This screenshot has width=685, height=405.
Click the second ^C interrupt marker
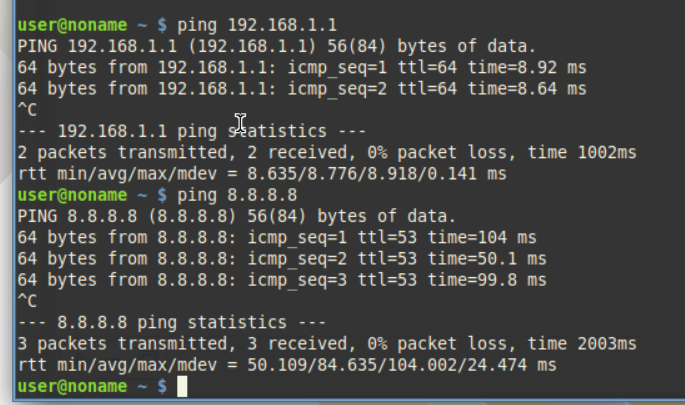point(28,301)
